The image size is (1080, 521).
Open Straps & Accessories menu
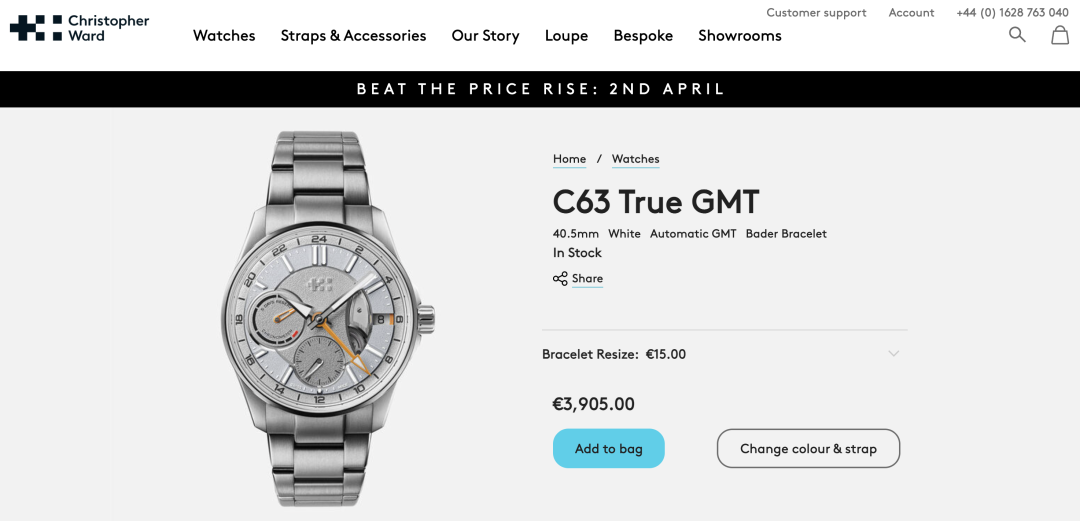[x=353, y=36]
